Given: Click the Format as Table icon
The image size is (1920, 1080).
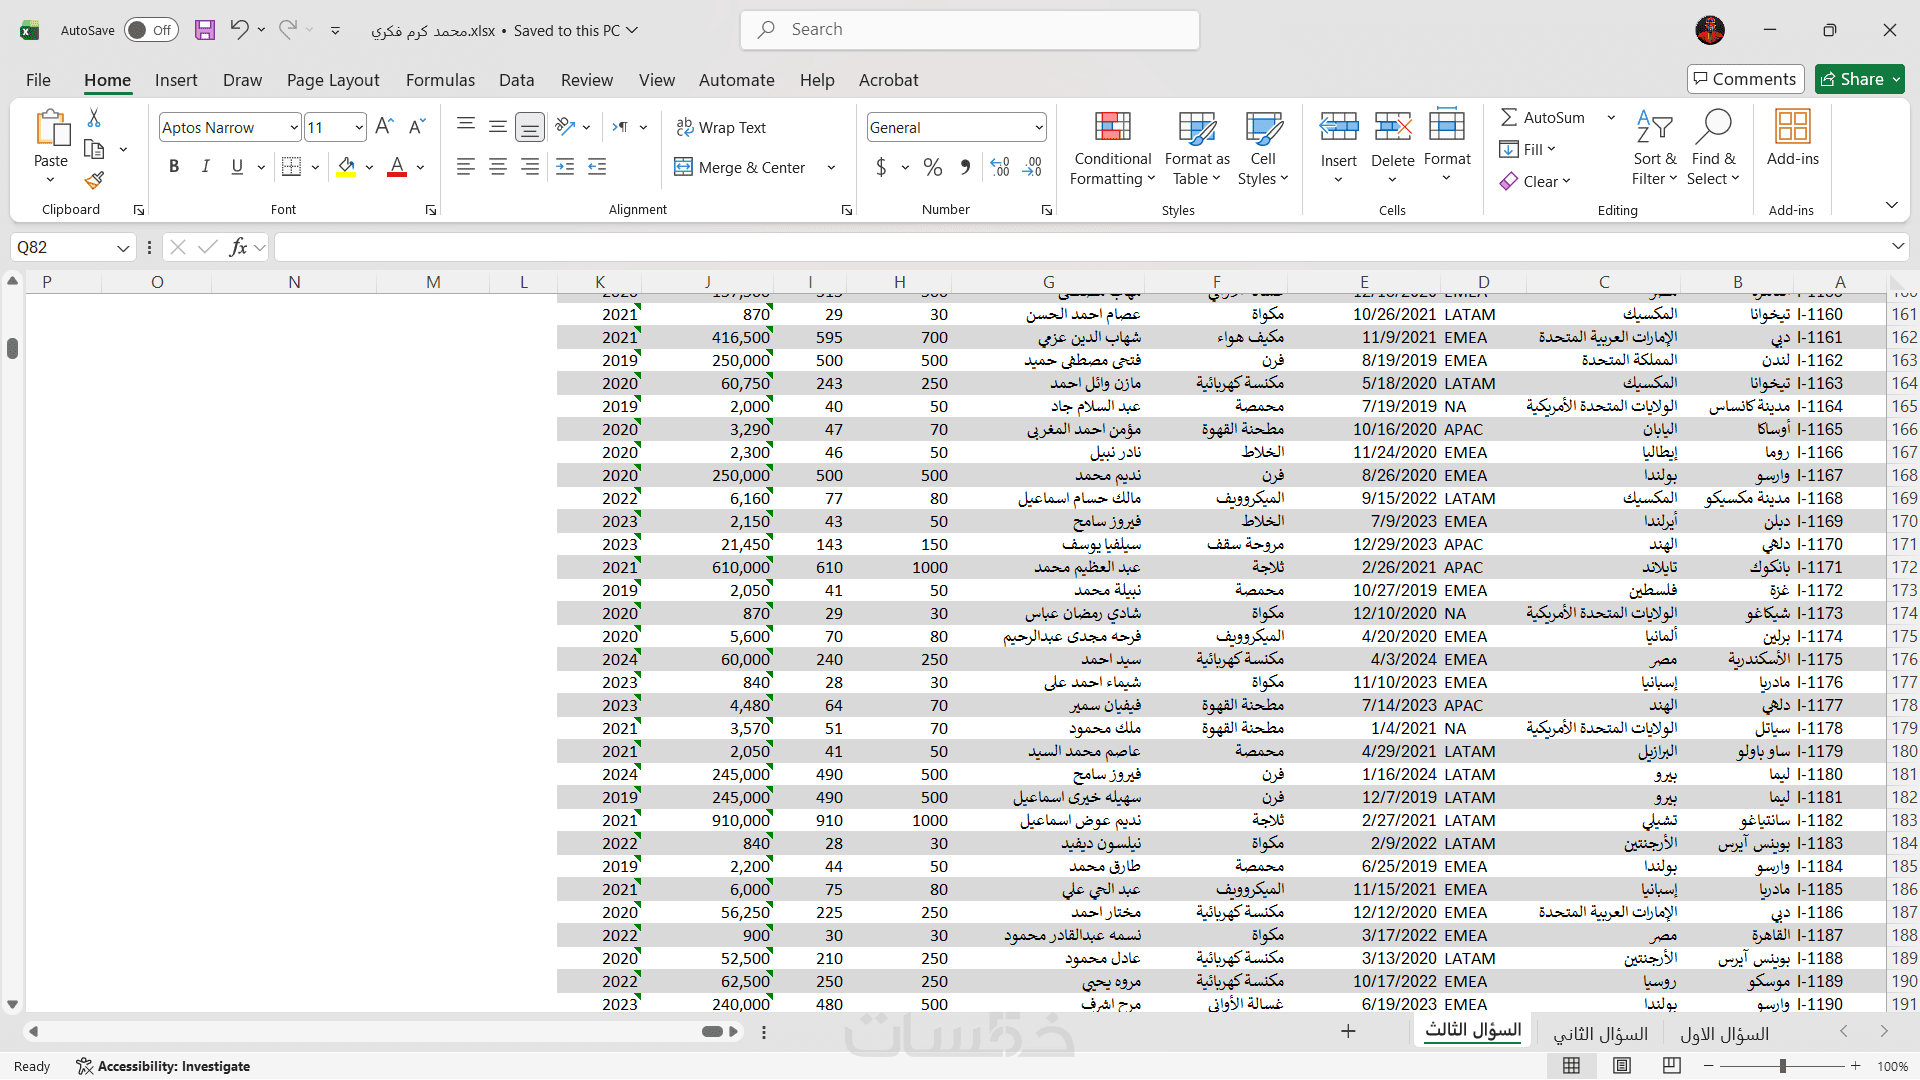Looking at the screenshot, I should (1197, 128).
